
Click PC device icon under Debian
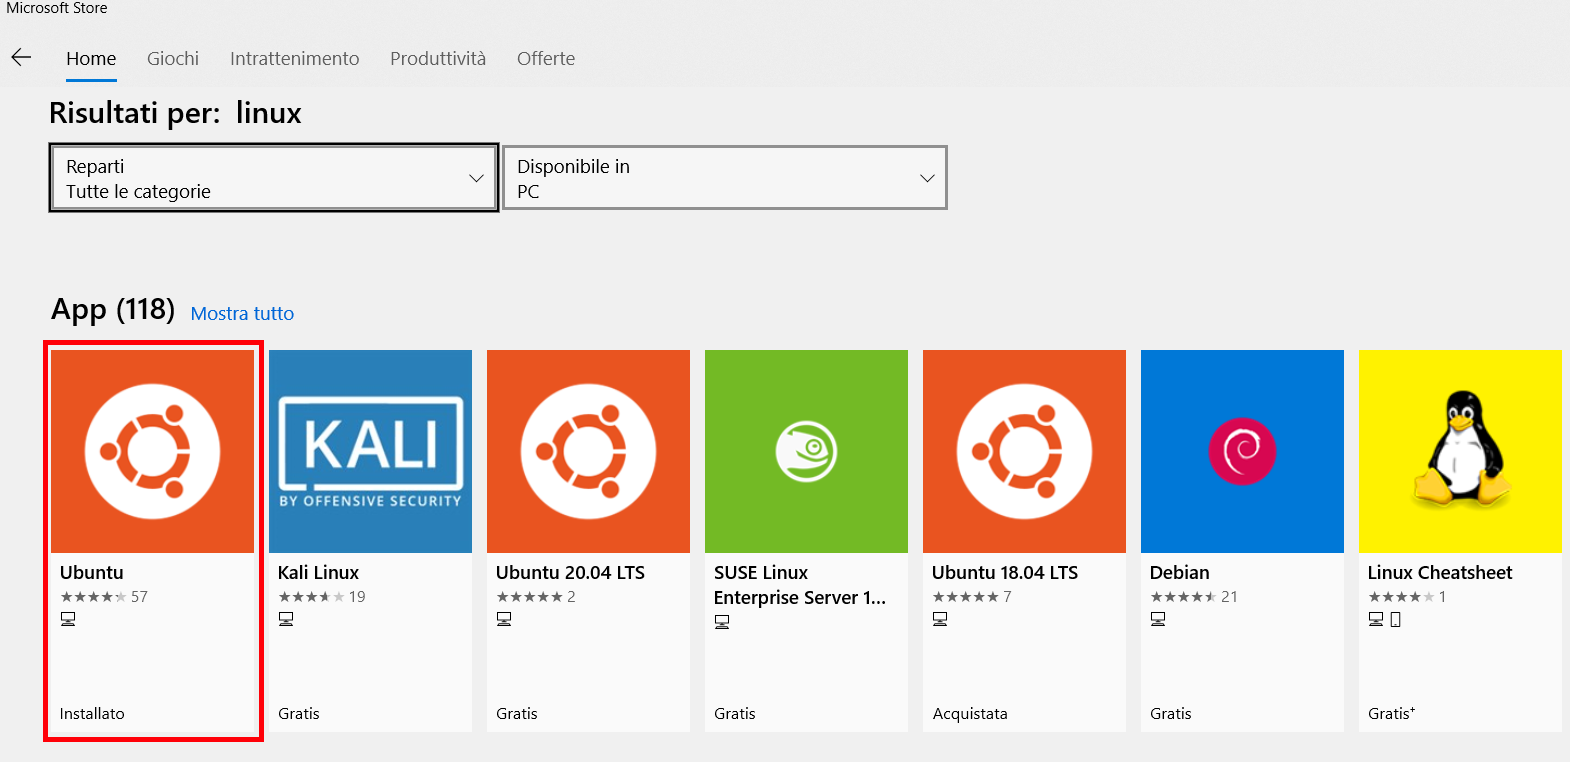coord(1158,619)
